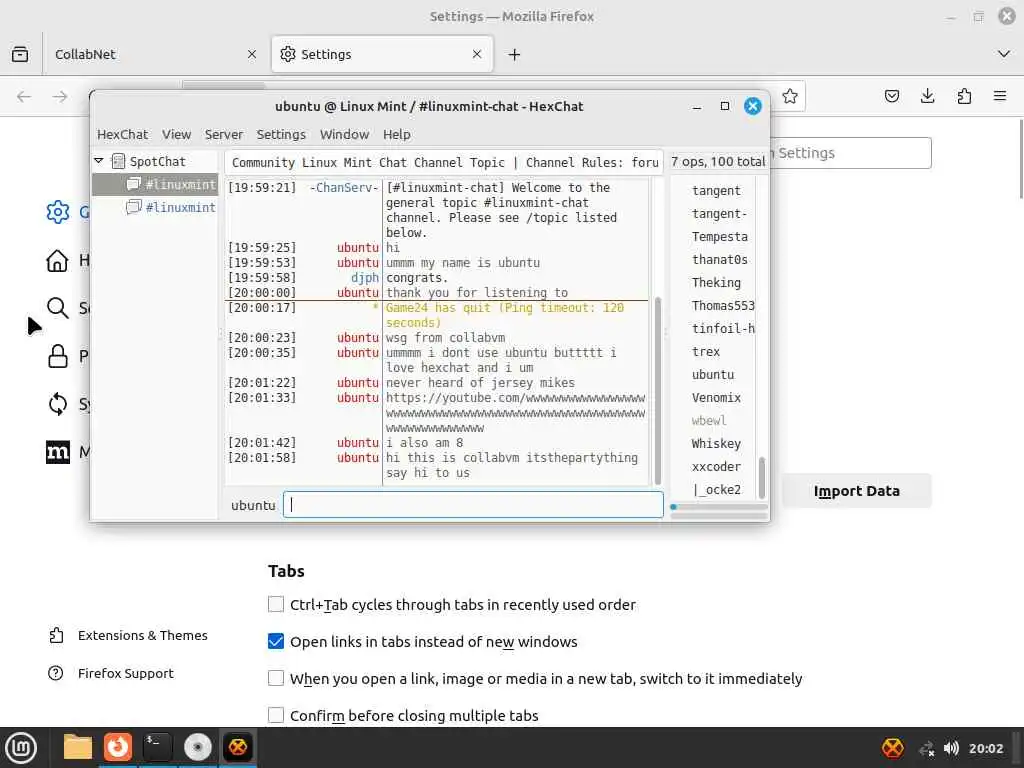
Task: Click the HexChat channel topic bar
Action: pyautogui.click(x=444, y=162)
